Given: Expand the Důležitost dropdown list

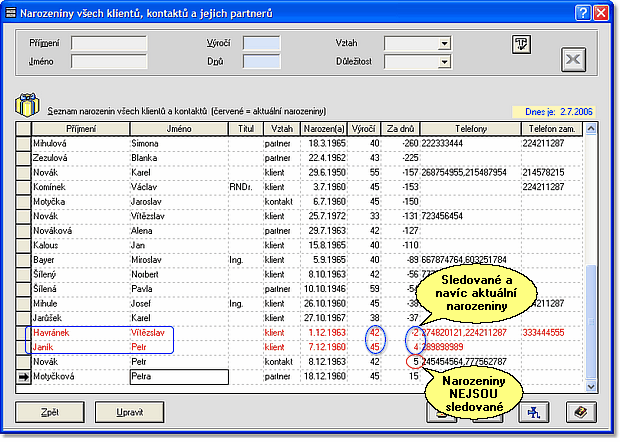Looking at the screenshot, I should pos(443,62).
